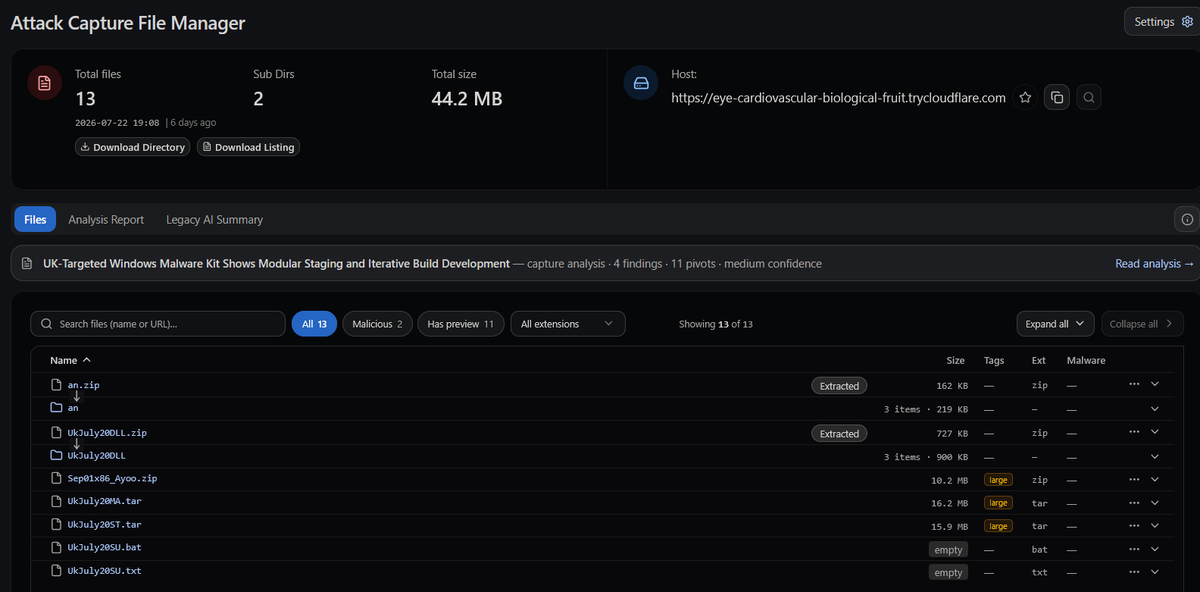Click the Download Directory button
This screenshot has height=592, width=1200.
pyautogui.click(x=133, y=147)
